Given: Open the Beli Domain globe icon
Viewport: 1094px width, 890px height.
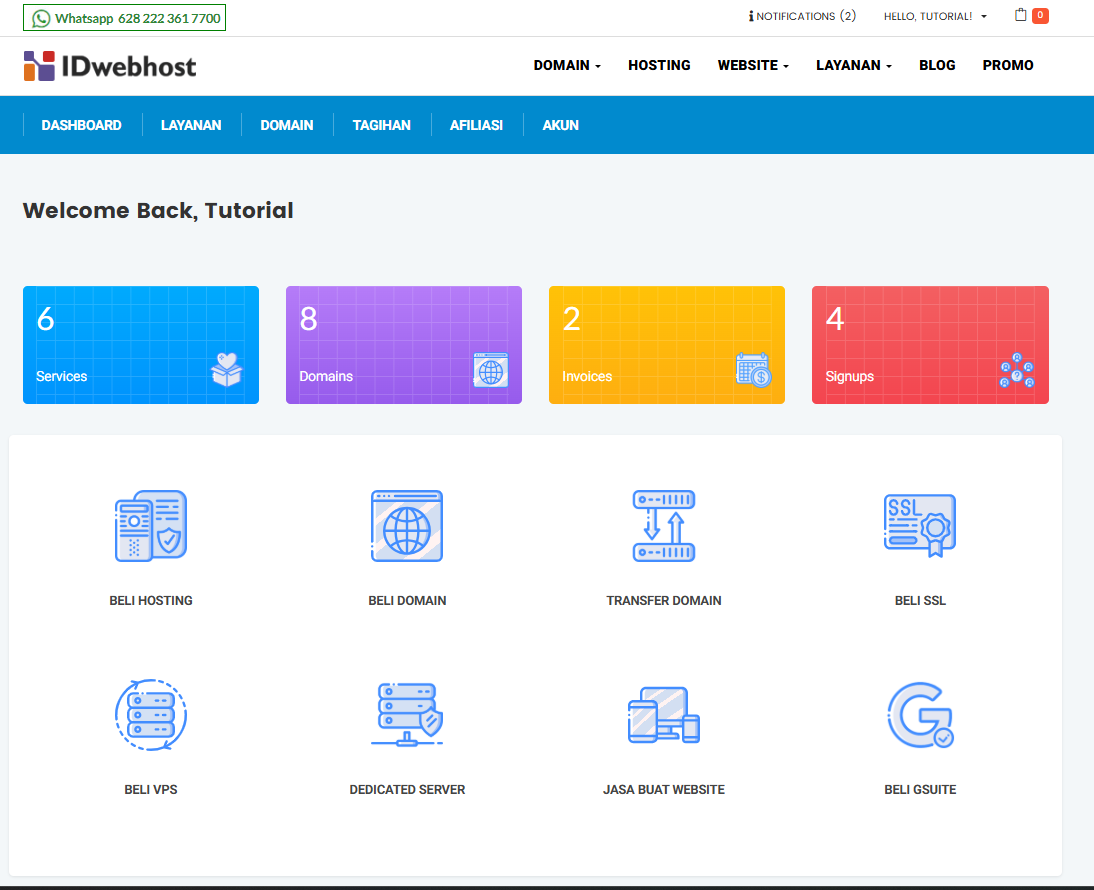Looking at the screenshot, I should (x=407, y=525).
